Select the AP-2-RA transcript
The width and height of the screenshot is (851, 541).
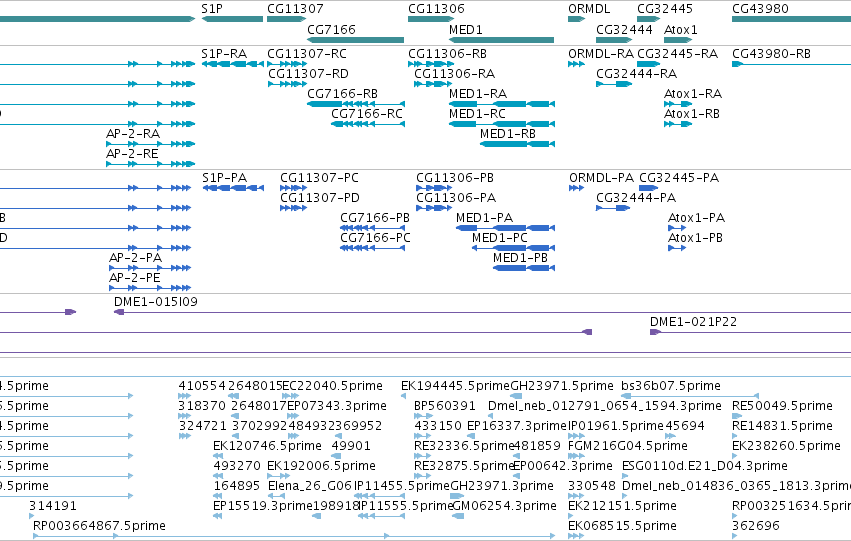pyautogui.click(x=150, y=144)
